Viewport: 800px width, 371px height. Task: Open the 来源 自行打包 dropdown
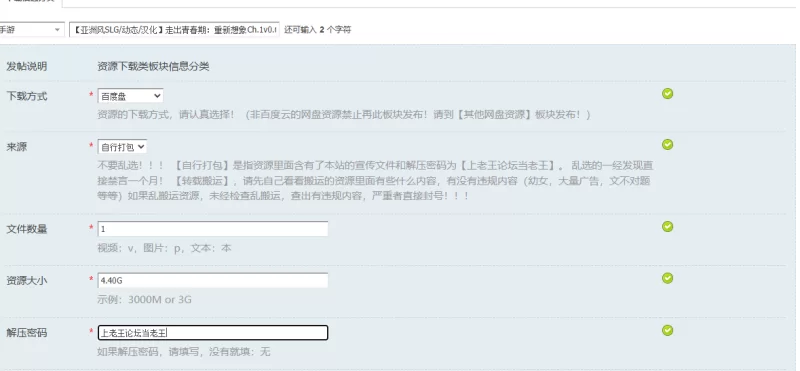(122, 147)
